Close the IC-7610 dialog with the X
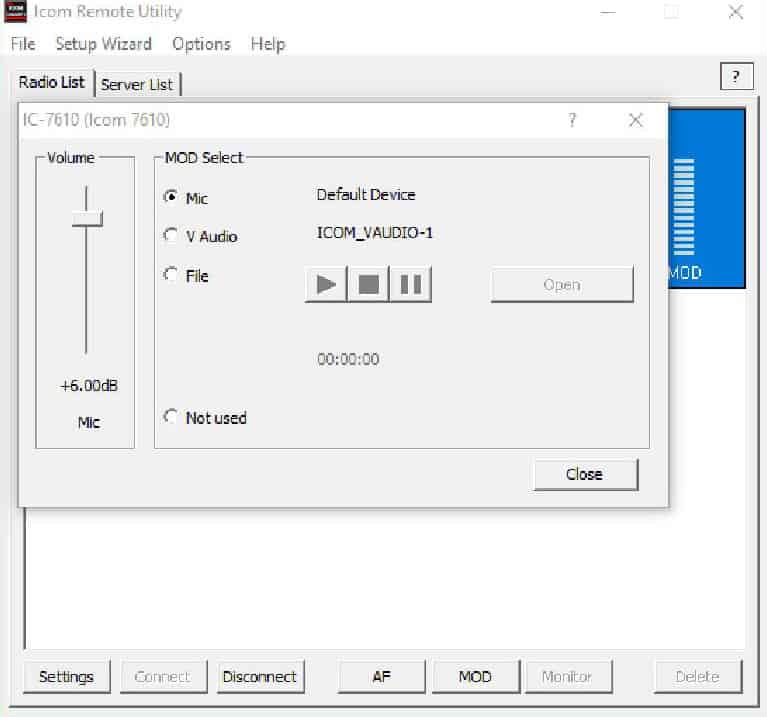The image size is (767, 717). pos(635,120)
